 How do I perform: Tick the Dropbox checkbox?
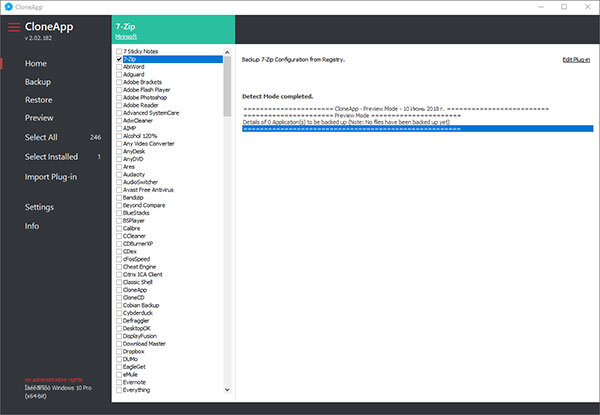tap(119, 352)
